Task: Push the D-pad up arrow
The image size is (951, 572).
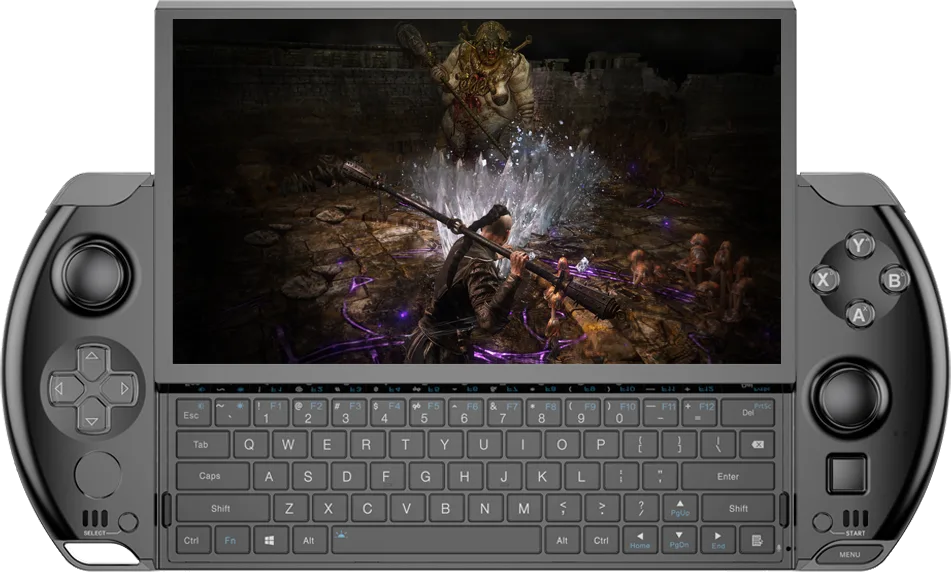Action: 92,358
